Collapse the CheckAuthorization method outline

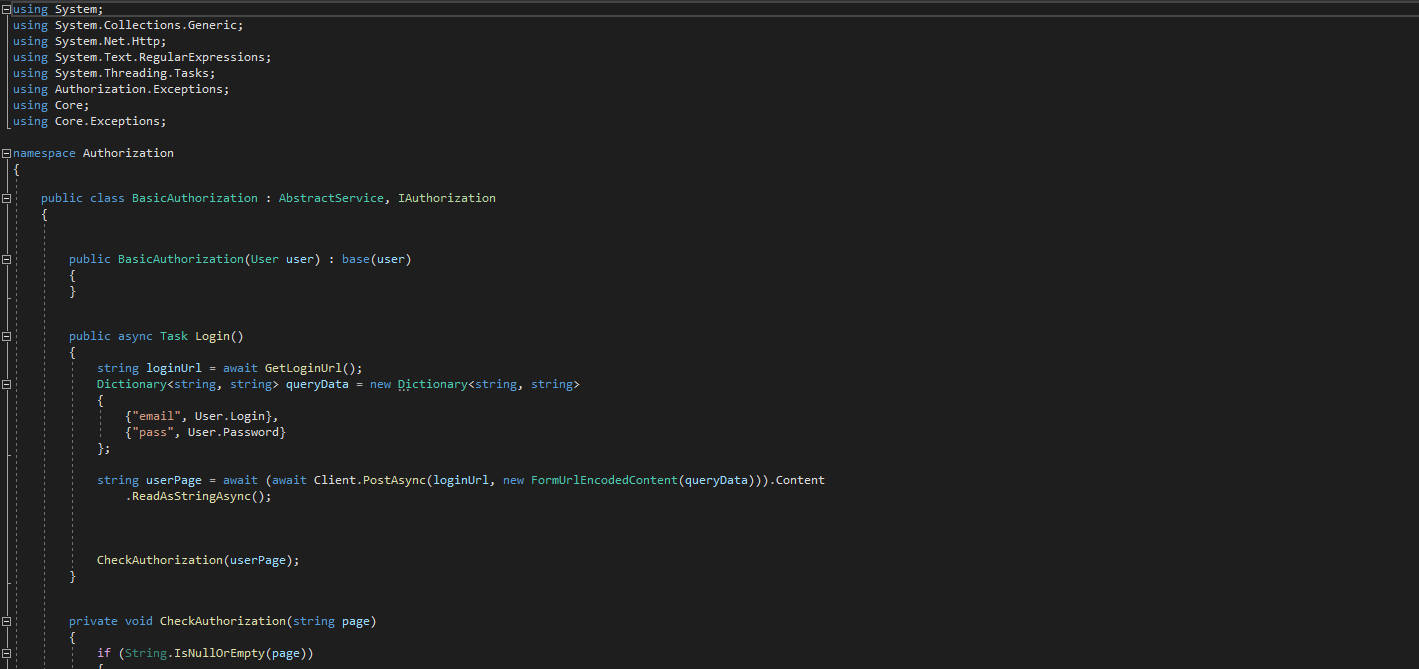6,621
